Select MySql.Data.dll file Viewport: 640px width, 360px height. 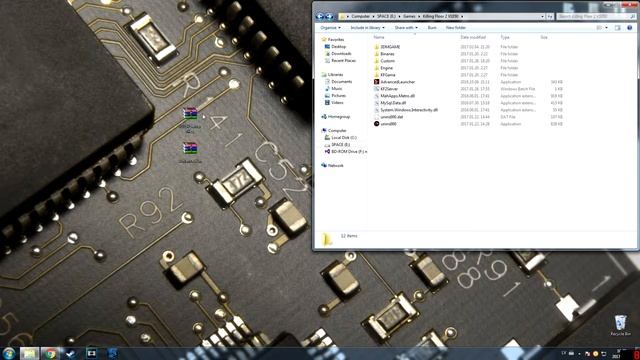[x=390, y=103]
